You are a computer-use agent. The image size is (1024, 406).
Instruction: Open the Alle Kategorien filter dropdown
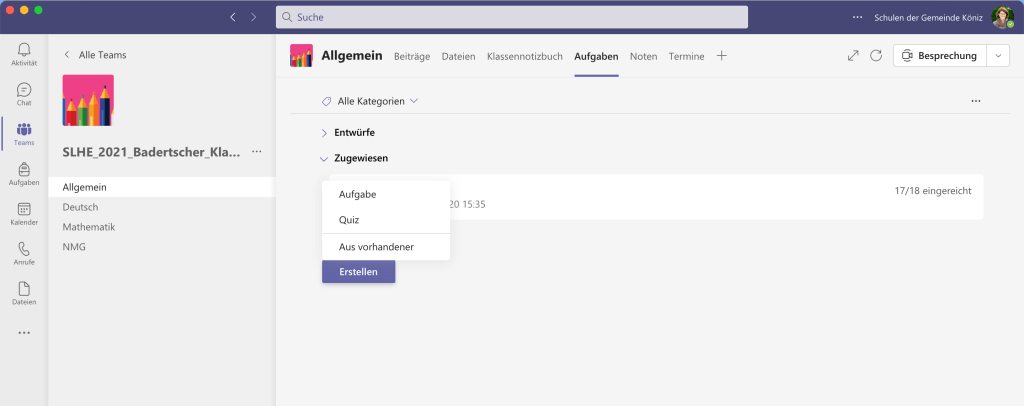point(369,101)
